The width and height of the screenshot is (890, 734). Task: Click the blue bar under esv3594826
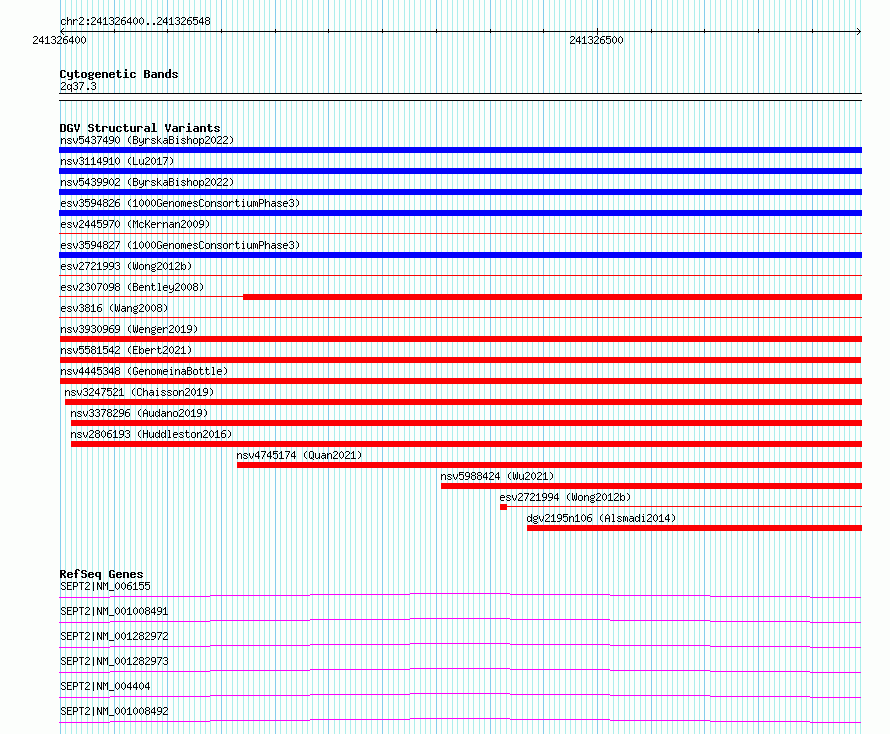click(460, 213)
